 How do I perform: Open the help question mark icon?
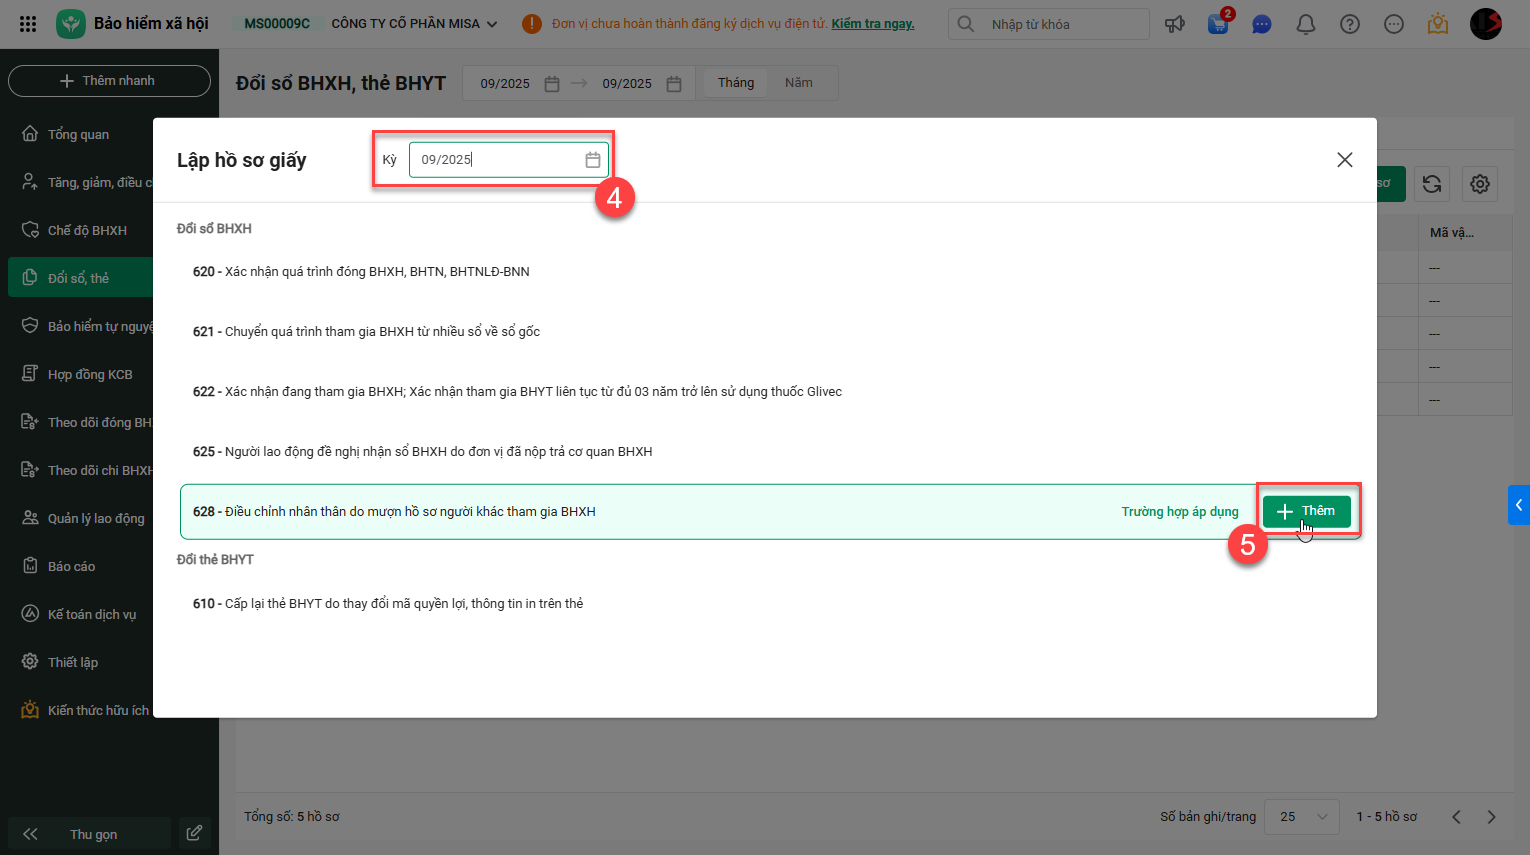[x=1350, y=24]
